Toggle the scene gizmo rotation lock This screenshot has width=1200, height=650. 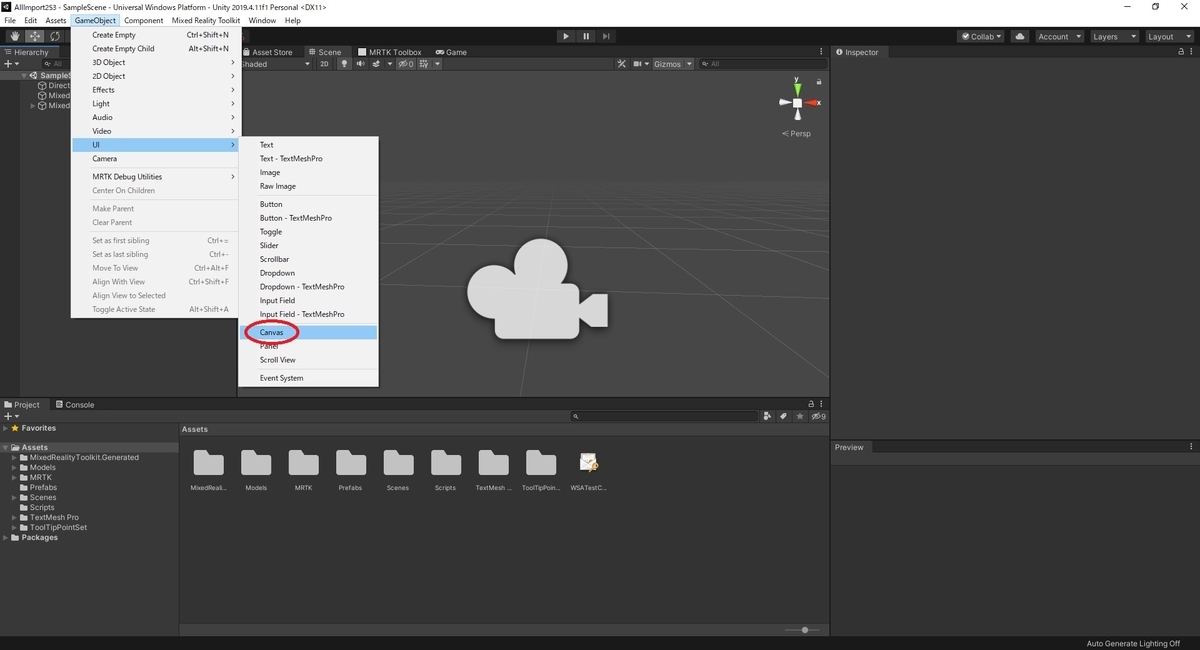point(820,81)
